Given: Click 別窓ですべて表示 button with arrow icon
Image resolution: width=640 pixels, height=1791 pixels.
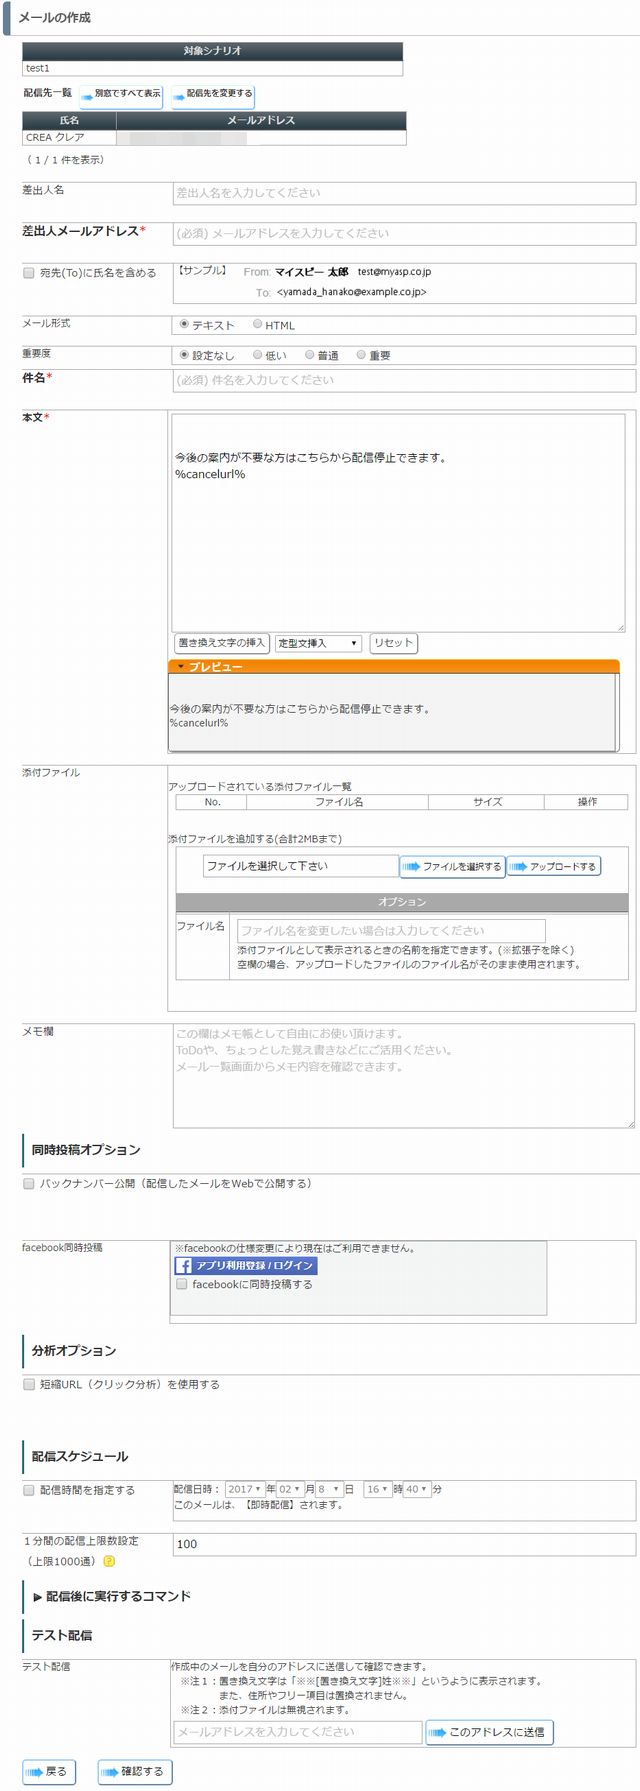Looking at the screenshot, I should (121, 94).
